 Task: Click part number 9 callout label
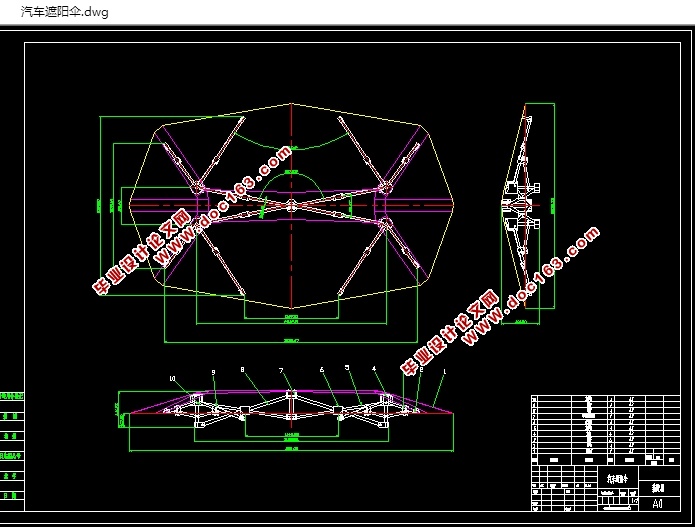tap(213, 372)
